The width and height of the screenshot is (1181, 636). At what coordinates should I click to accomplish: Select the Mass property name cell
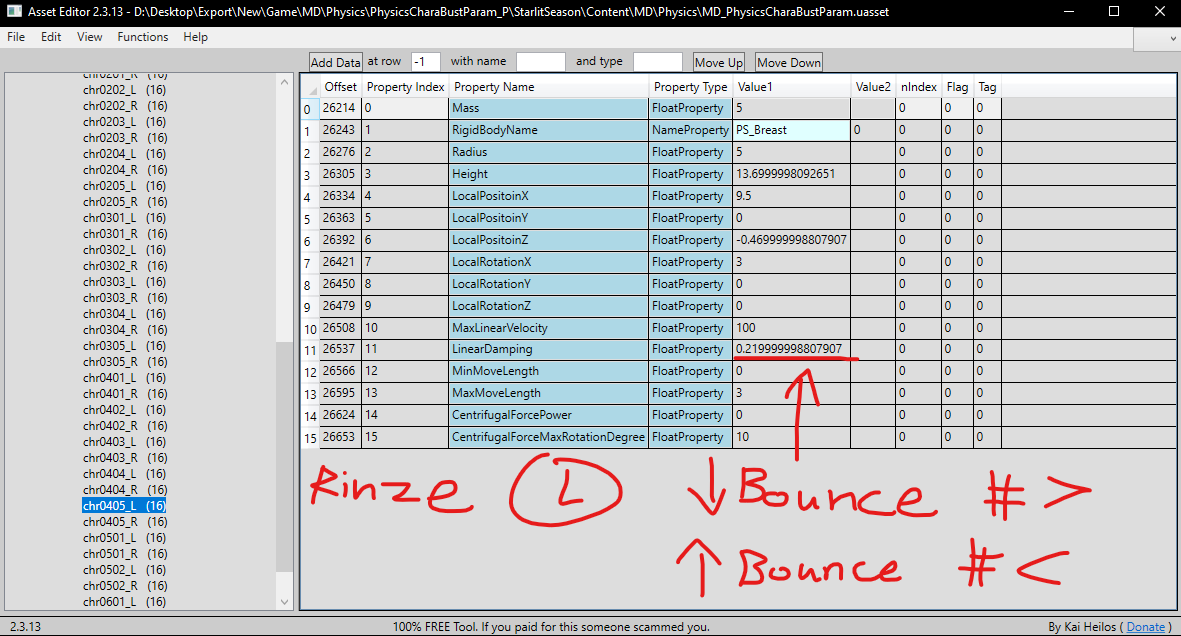tap(548, 109)
